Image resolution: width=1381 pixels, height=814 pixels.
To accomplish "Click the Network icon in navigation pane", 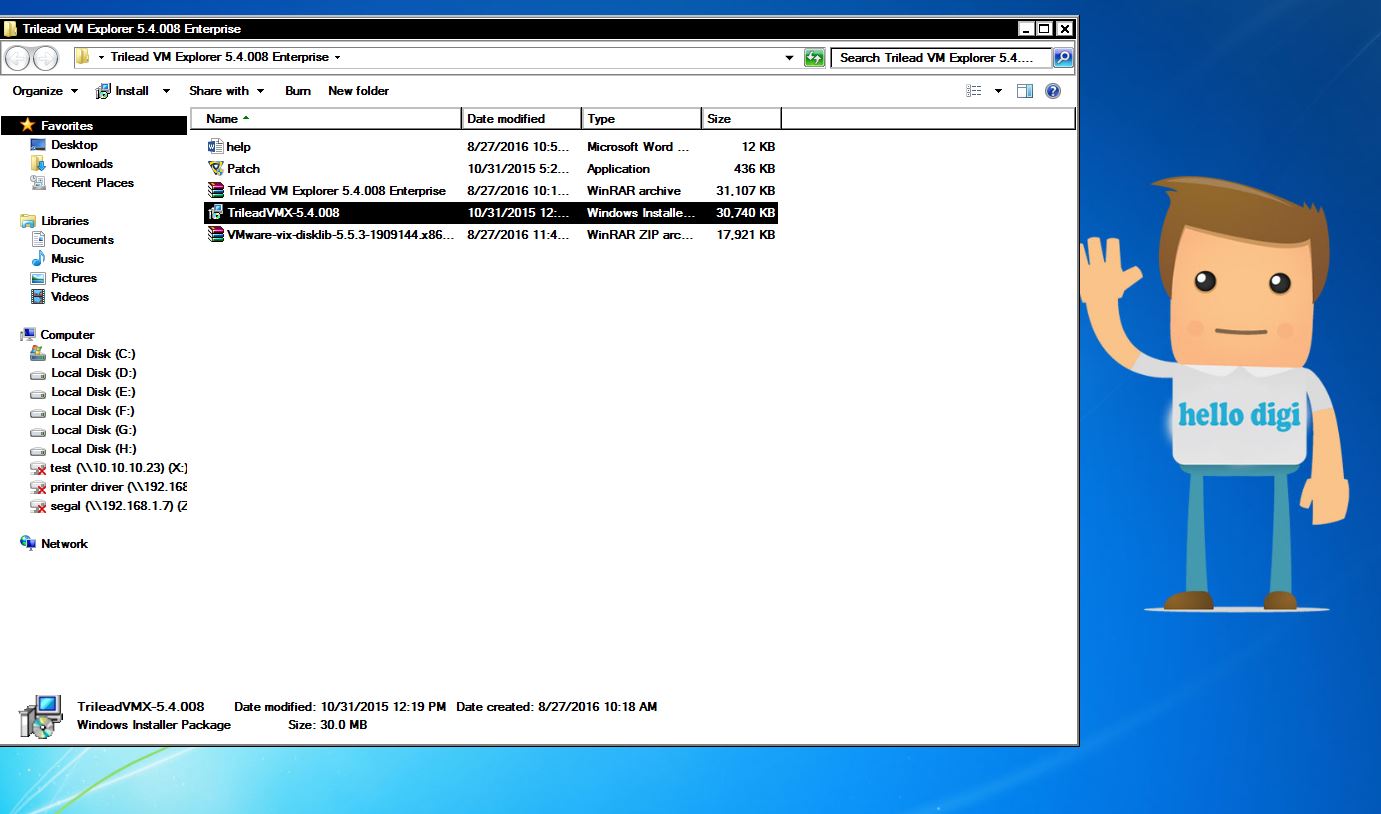I will coord(28,544).
